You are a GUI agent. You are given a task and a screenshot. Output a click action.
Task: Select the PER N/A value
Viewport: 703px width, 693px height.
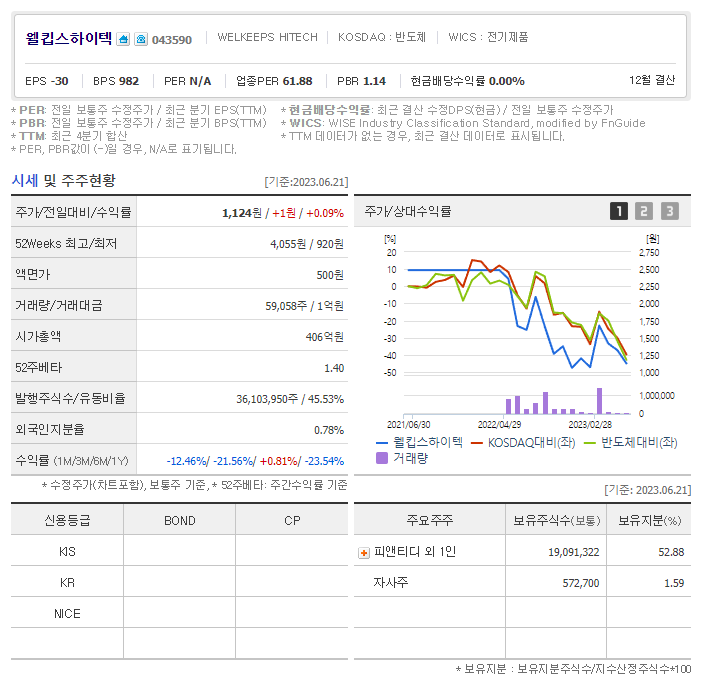(x=187, y=81)
